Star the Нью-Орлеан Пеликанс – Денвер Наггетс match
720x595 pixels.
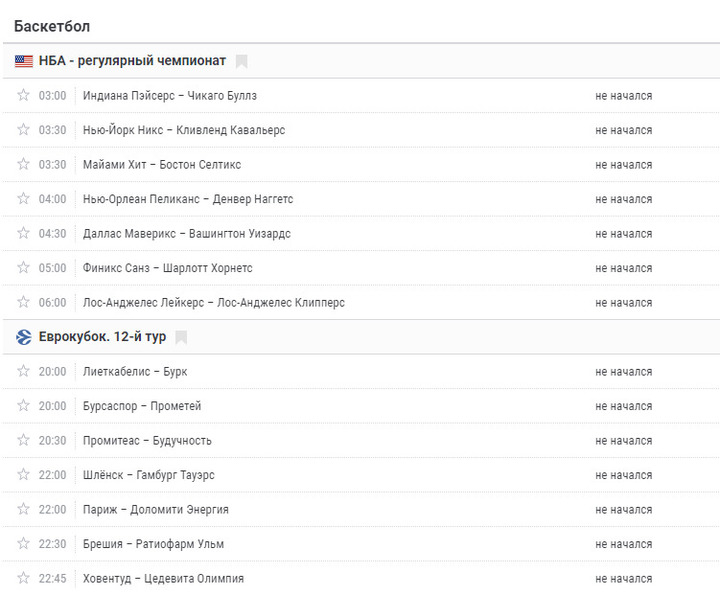pos(23,198)
